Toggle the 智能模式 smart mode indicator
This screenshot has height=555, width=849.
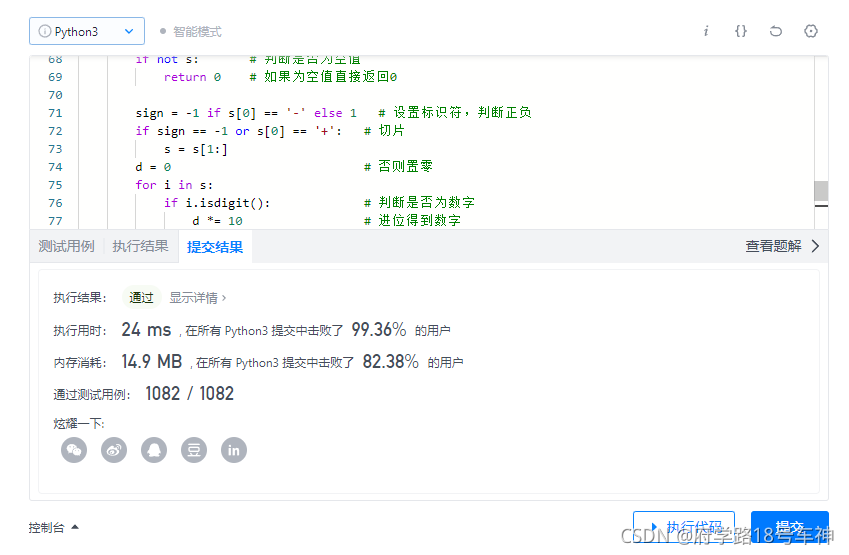(x=191, y=32)
